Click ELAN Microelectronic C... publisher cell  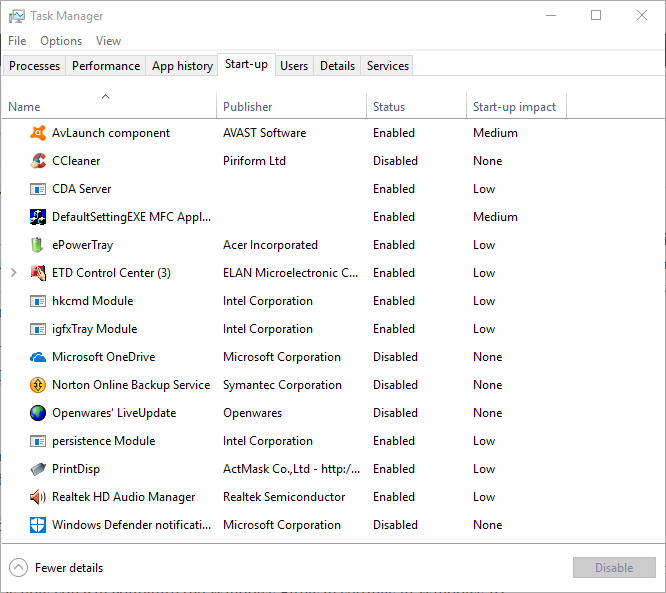pos(290,273)
